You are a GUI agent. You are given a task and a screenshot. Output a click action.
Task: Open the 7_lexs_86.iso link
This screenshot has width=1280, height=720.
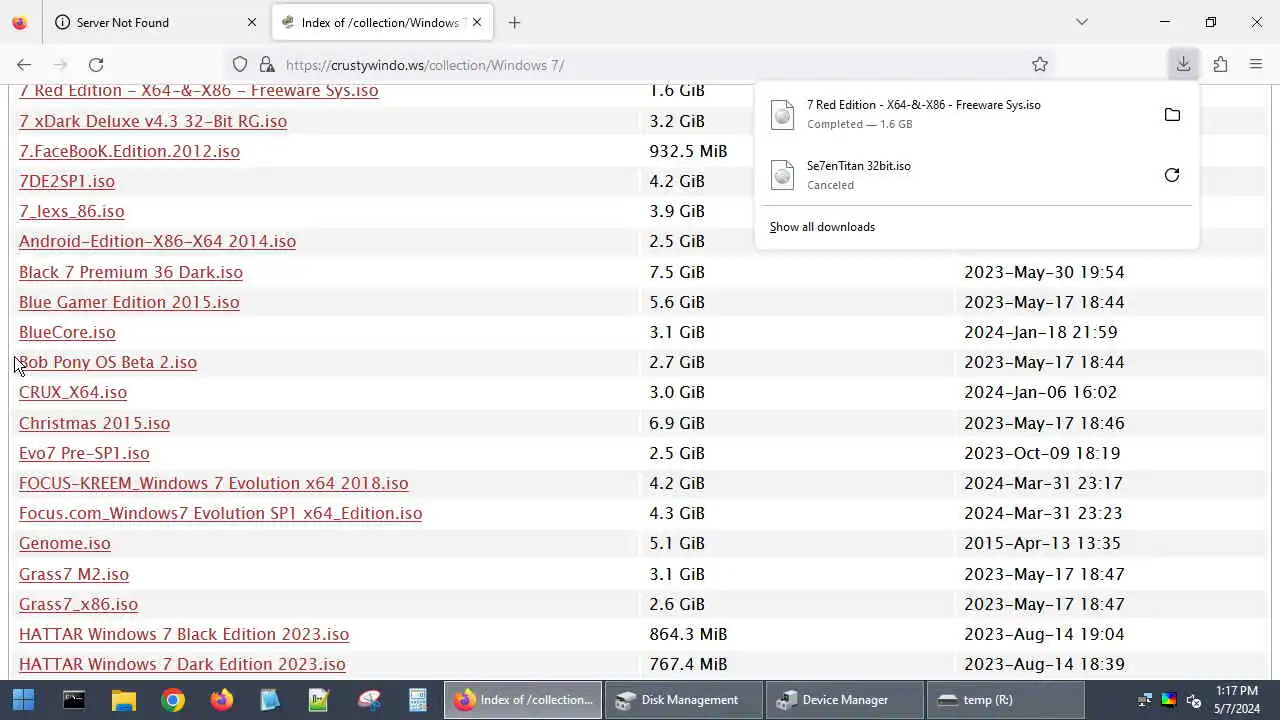click(x=72, y=211)
